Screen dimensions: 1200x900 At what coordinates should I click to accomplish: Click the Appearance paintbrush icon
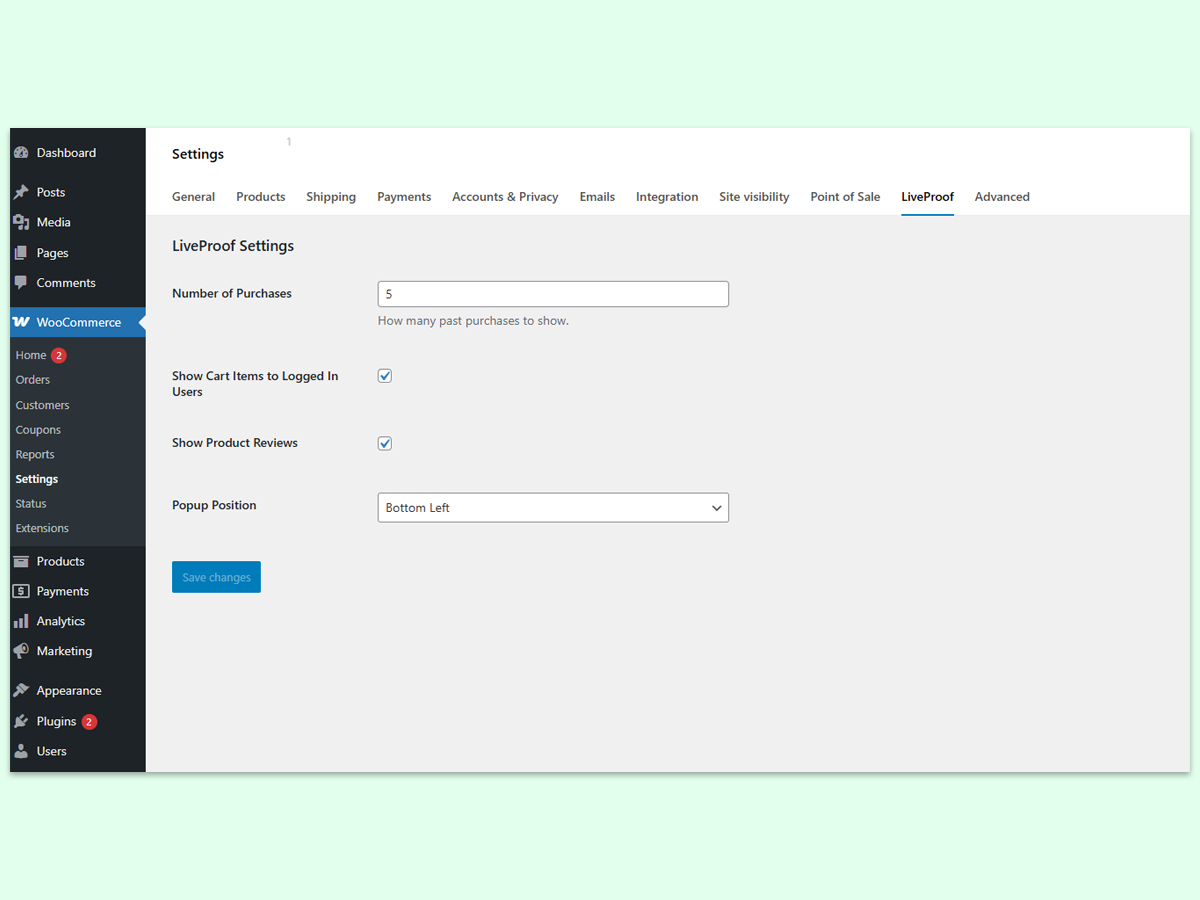coord(21,691)
